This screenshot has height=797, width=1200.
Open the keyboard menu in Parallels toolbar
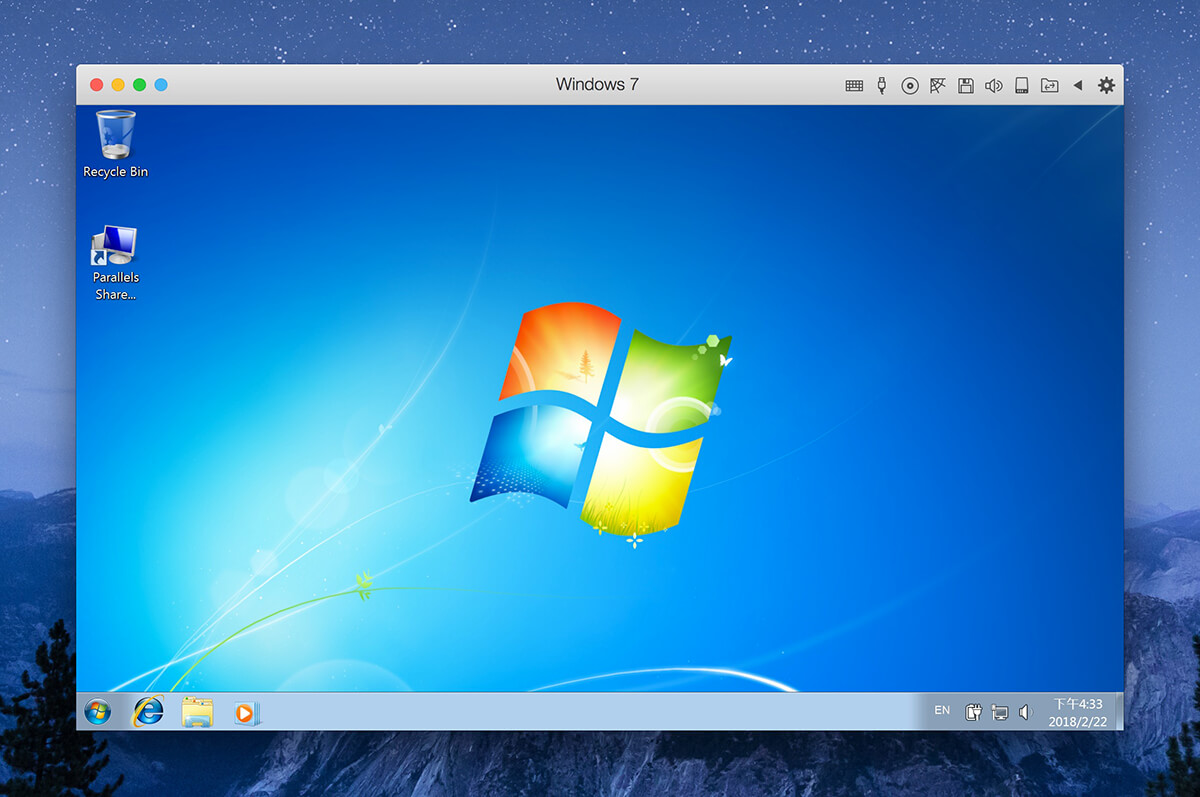click(854, 86)
